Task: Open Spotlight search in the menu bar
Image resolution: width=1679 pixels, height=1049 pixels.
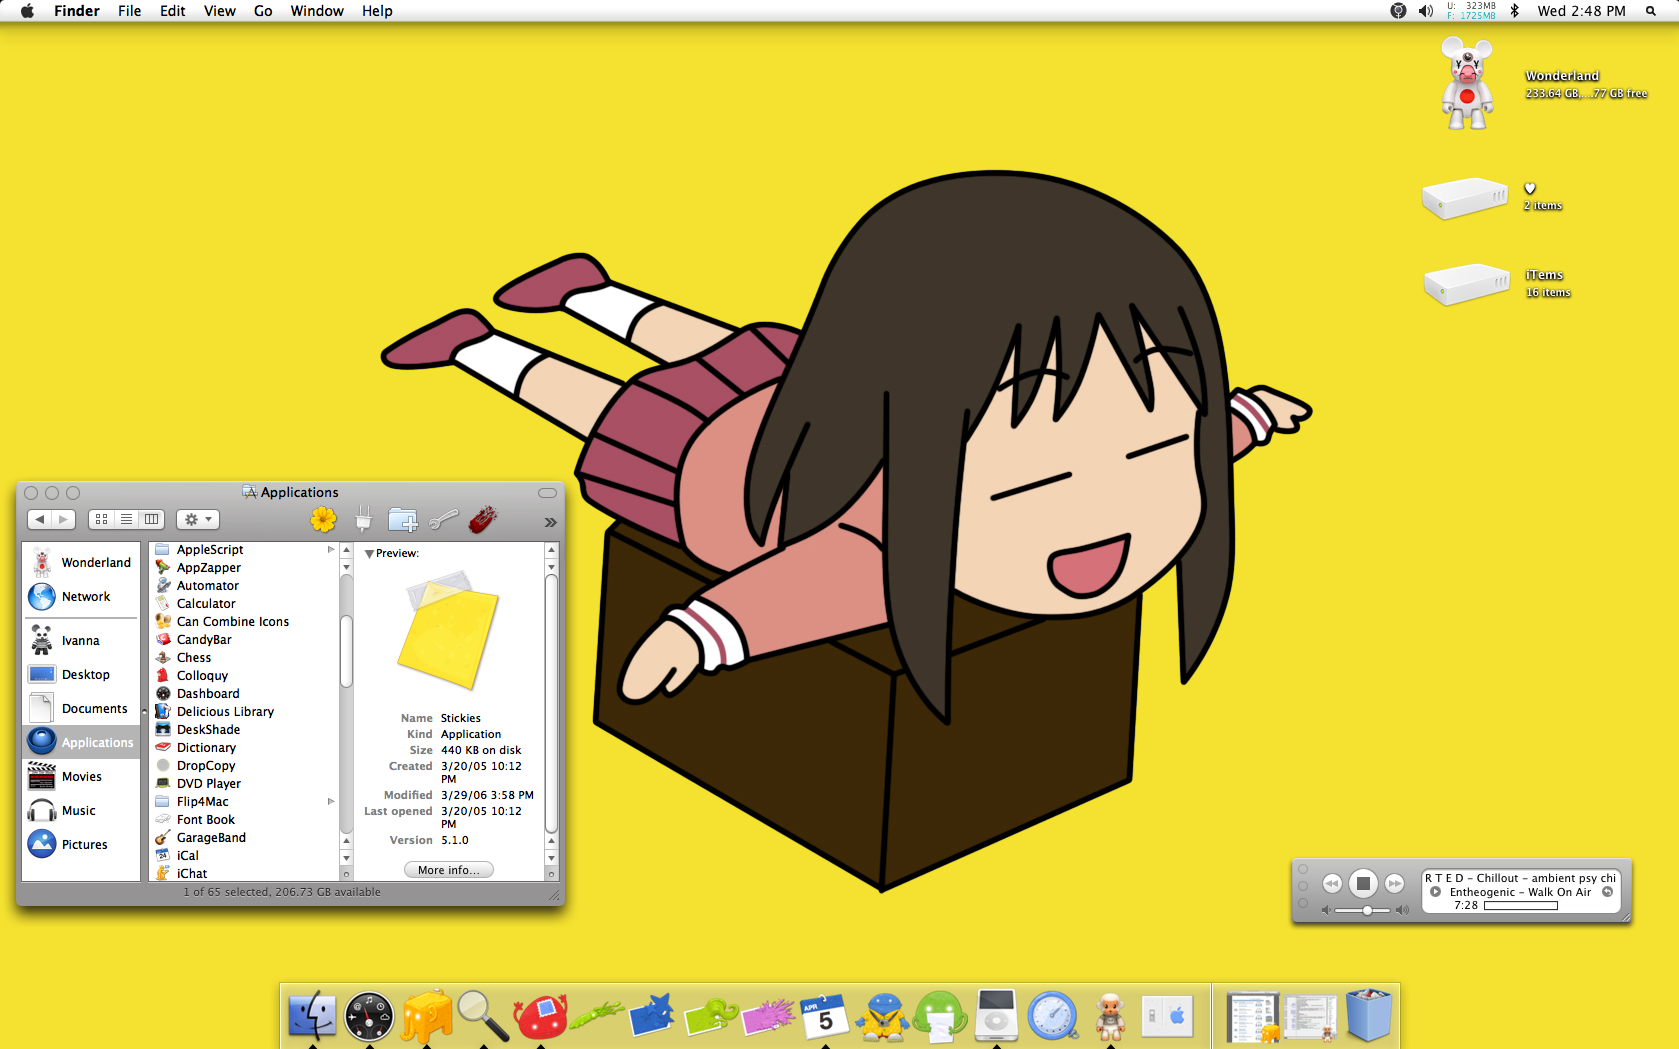Action: click(1651, 11)
